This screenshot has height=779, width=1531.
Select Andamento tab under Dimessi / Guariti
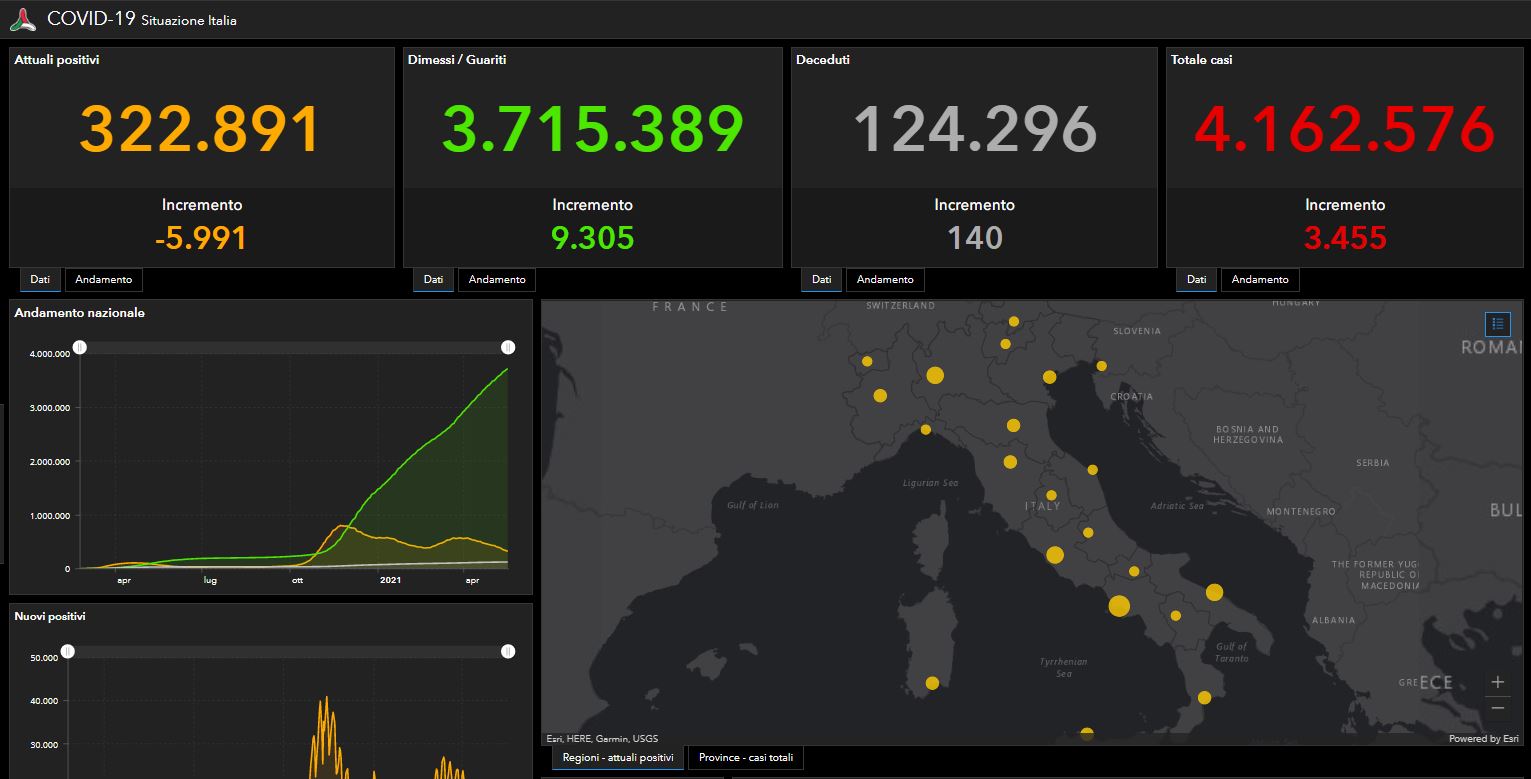click(x=497, y=280)
